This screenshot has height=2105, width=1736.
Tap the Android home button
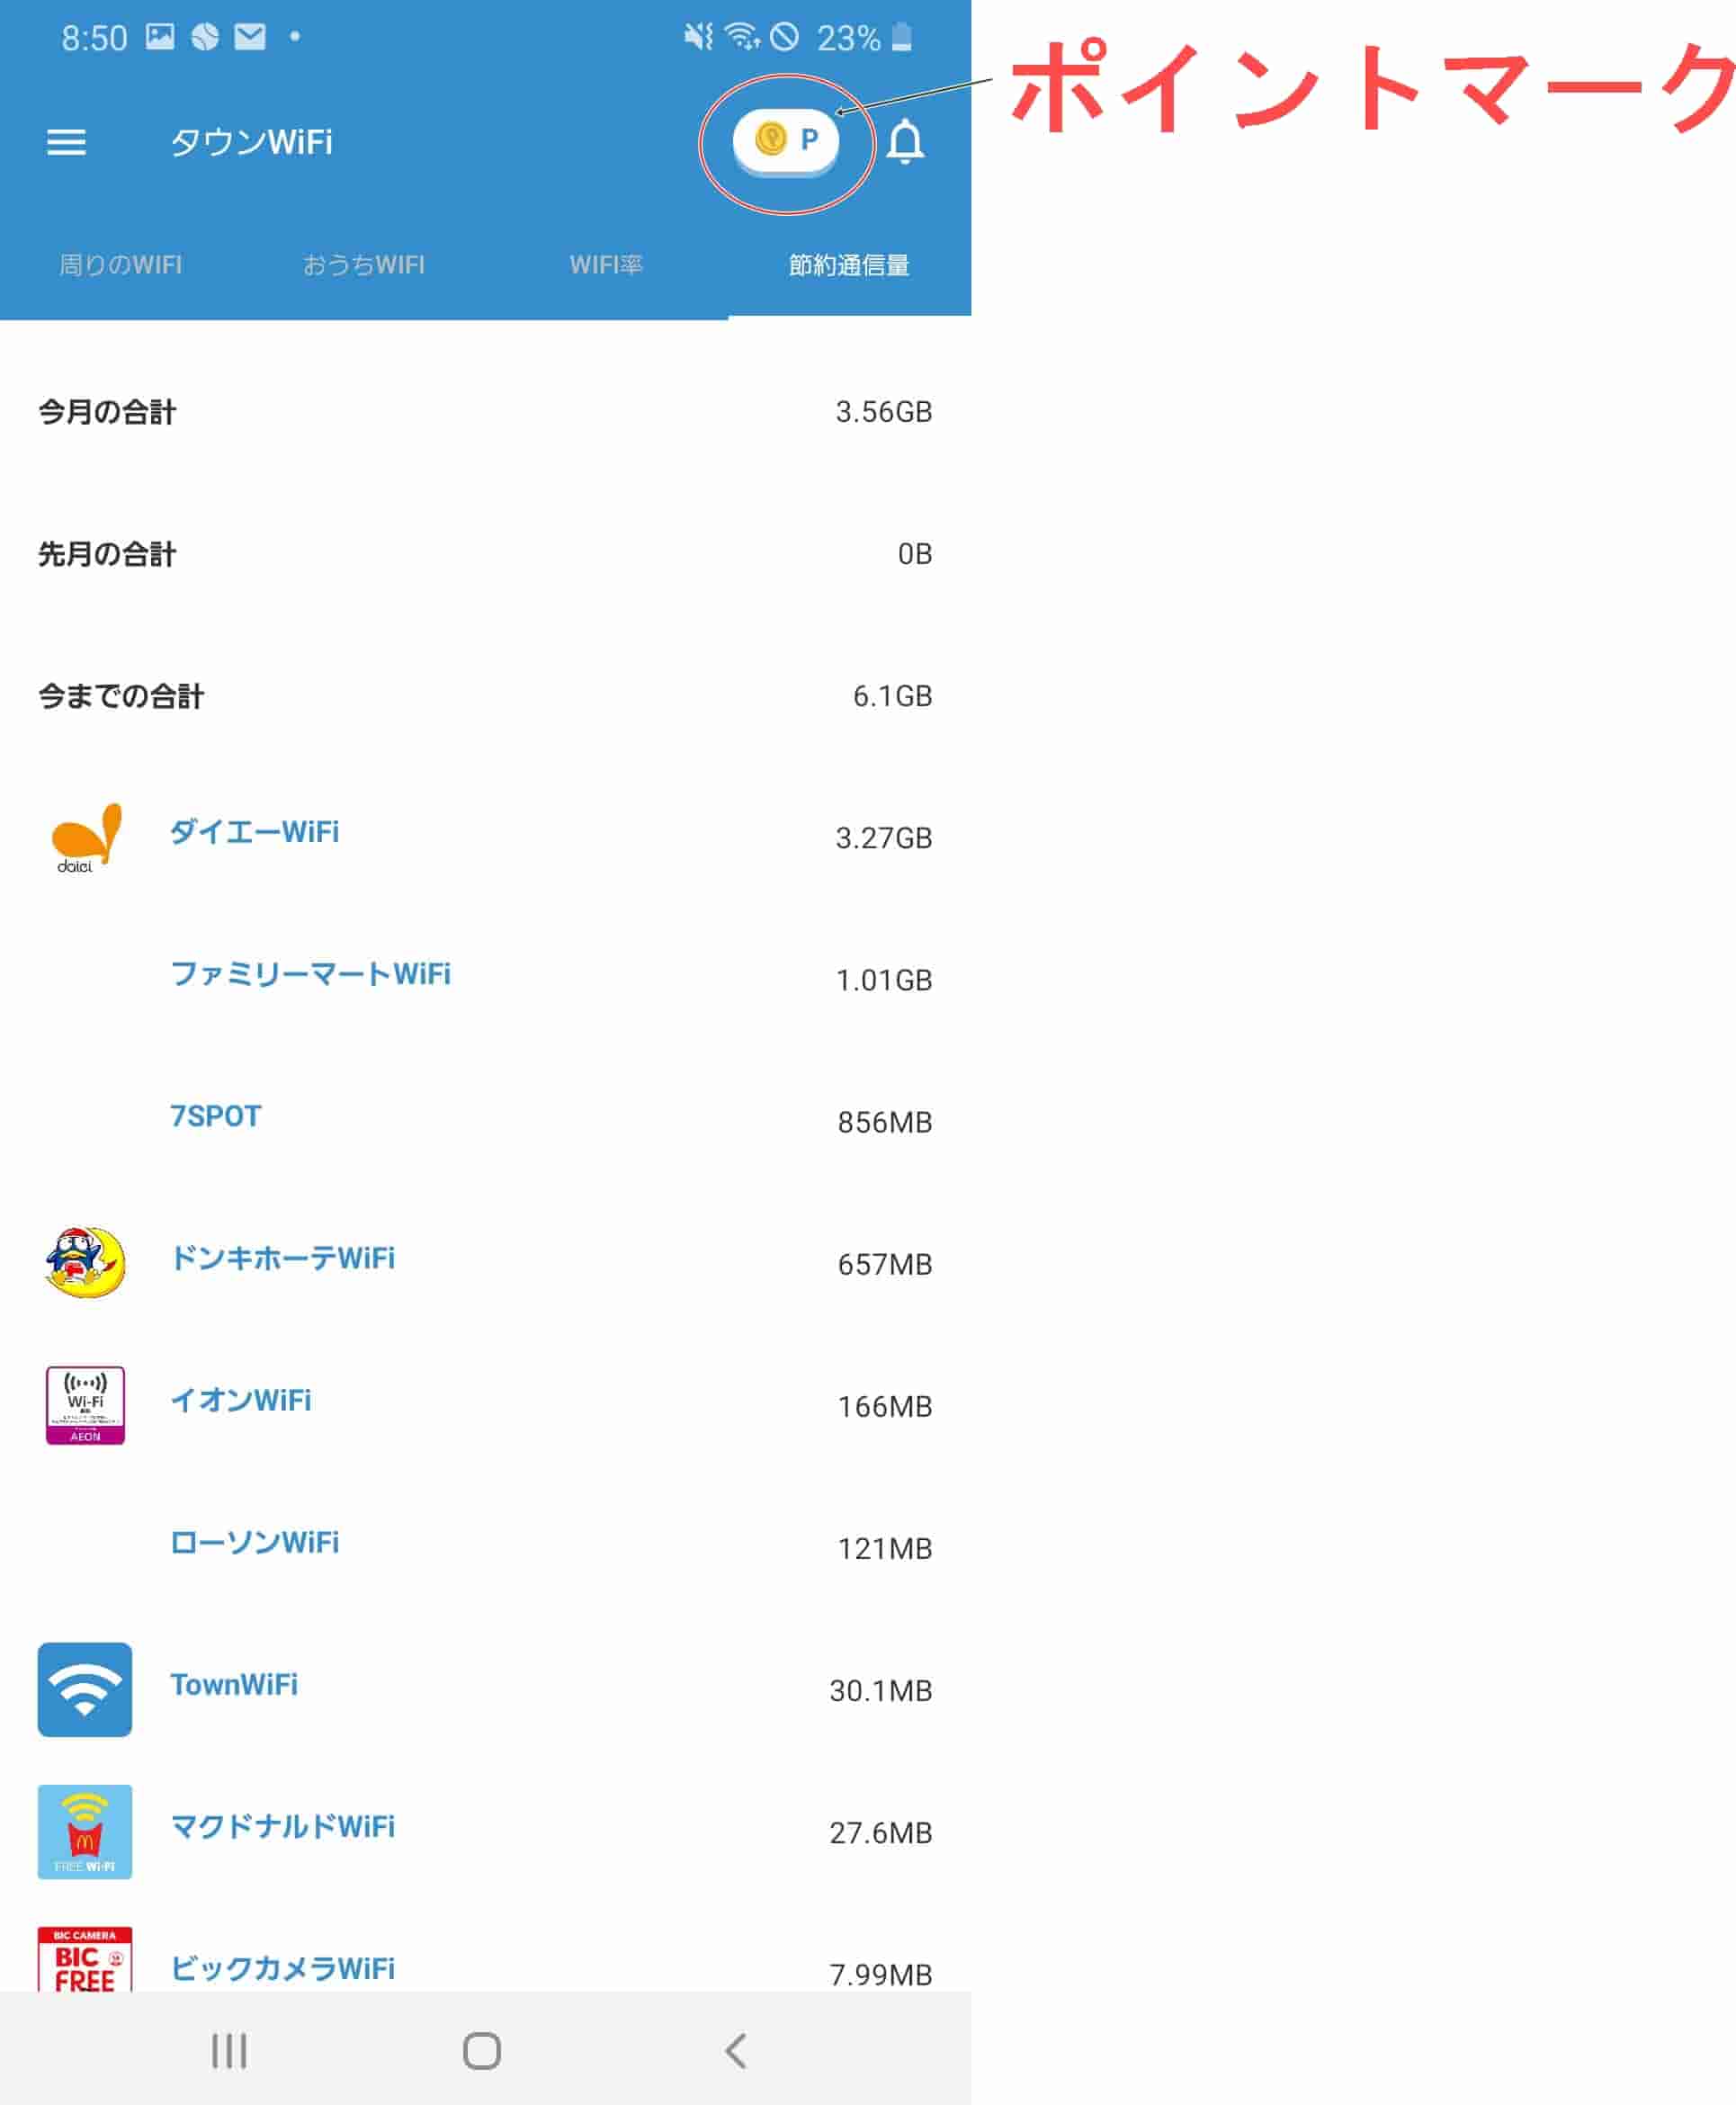tap(482, 2051)
